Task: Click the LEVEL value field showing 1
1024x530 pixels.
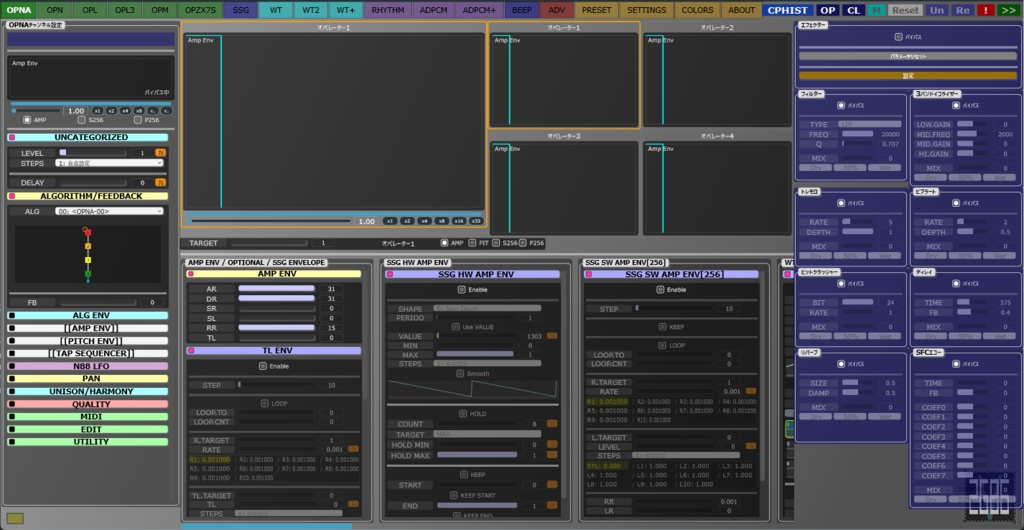Action: (142, 153)
